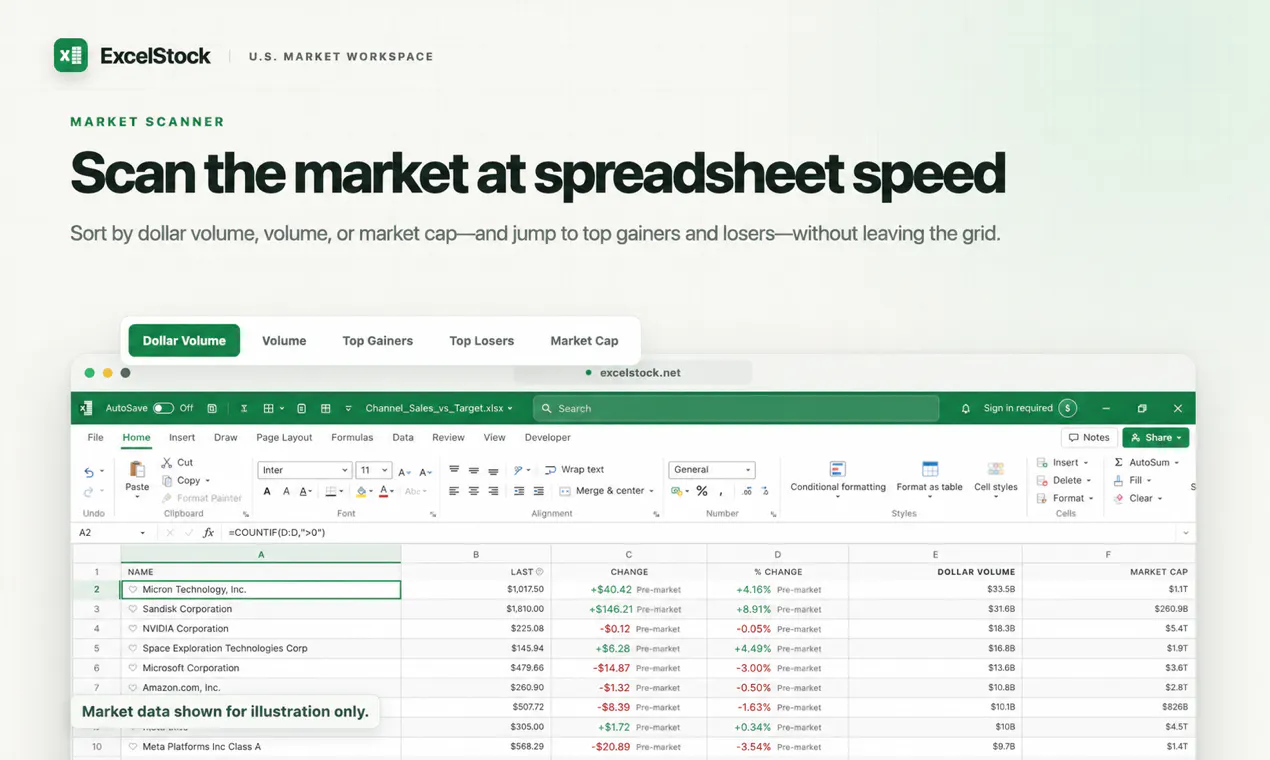
Task: Select the Market Cap tab
Action: 584,341
